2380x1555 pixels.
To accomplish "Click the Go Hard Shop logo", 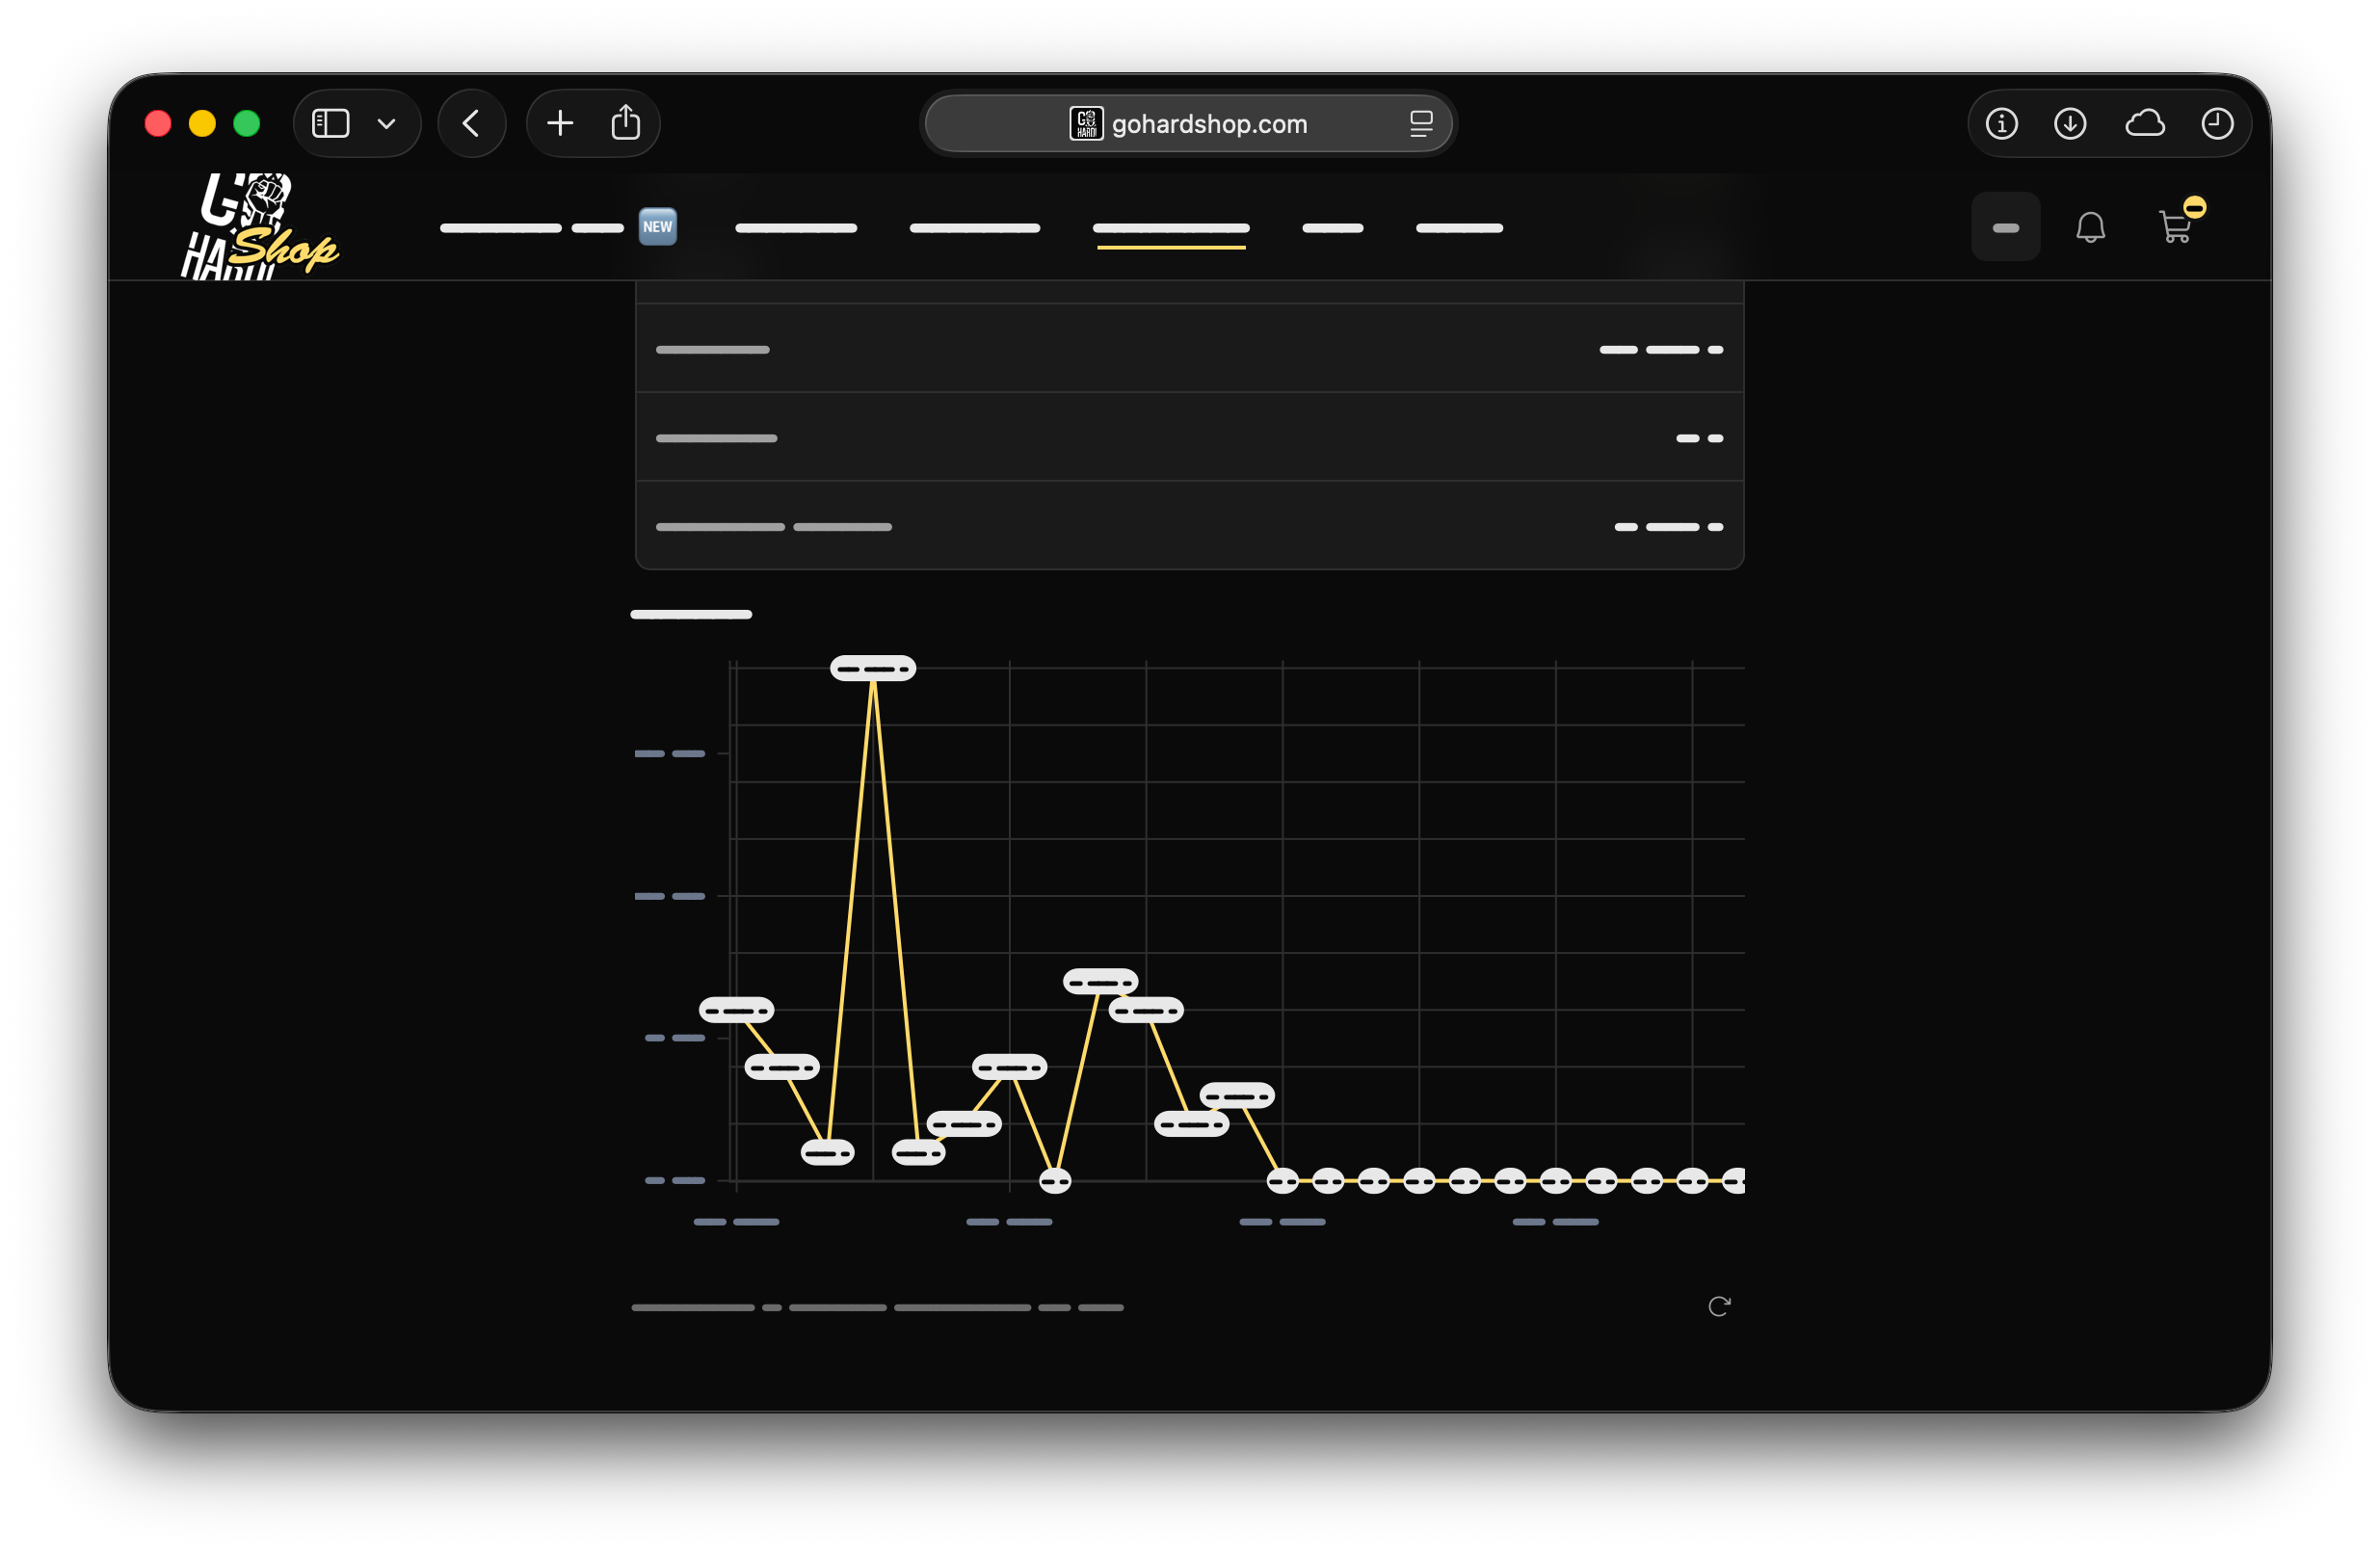I will [259, 226].
